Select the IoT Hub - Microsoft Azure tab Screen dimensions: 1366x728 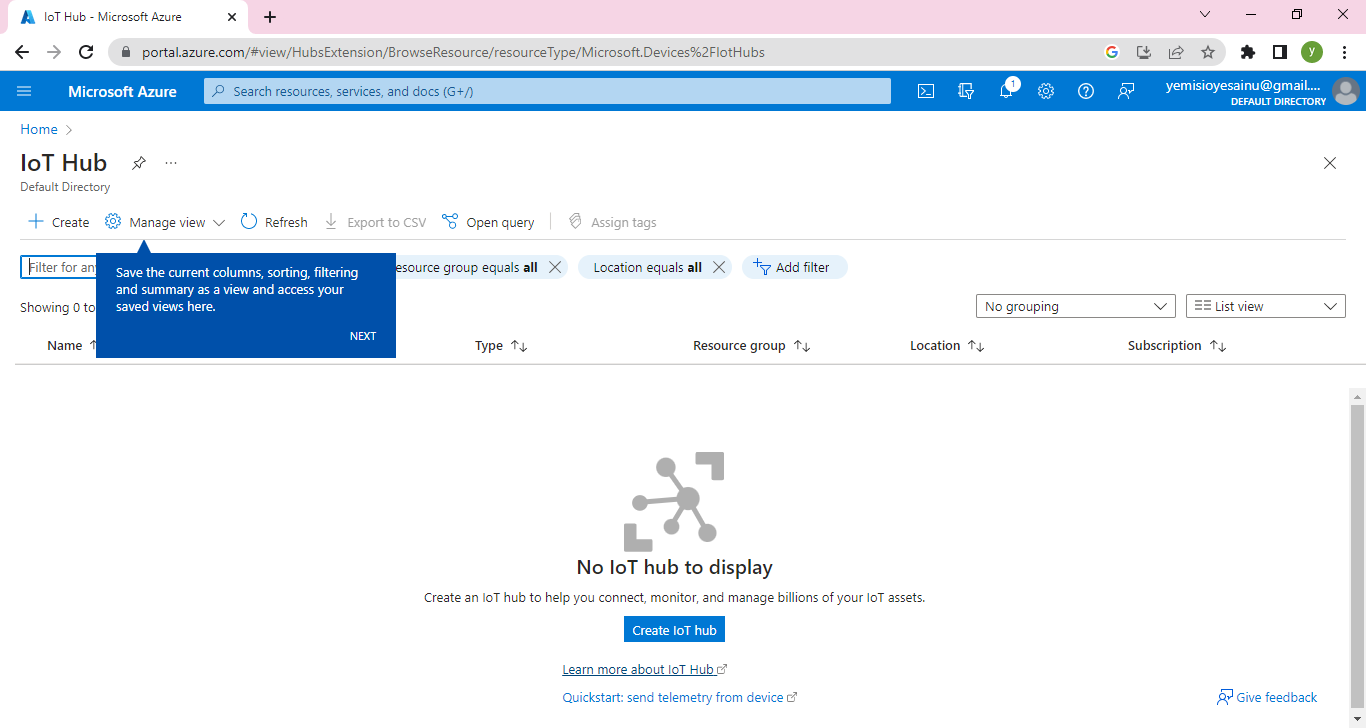(x=130, y=17)
